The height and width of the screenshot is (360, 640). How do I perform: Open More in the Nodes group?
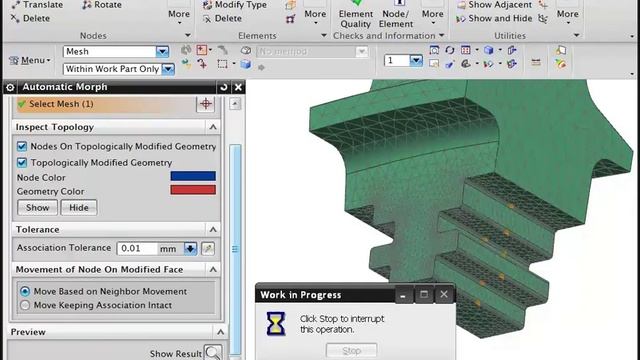(179, 15)
